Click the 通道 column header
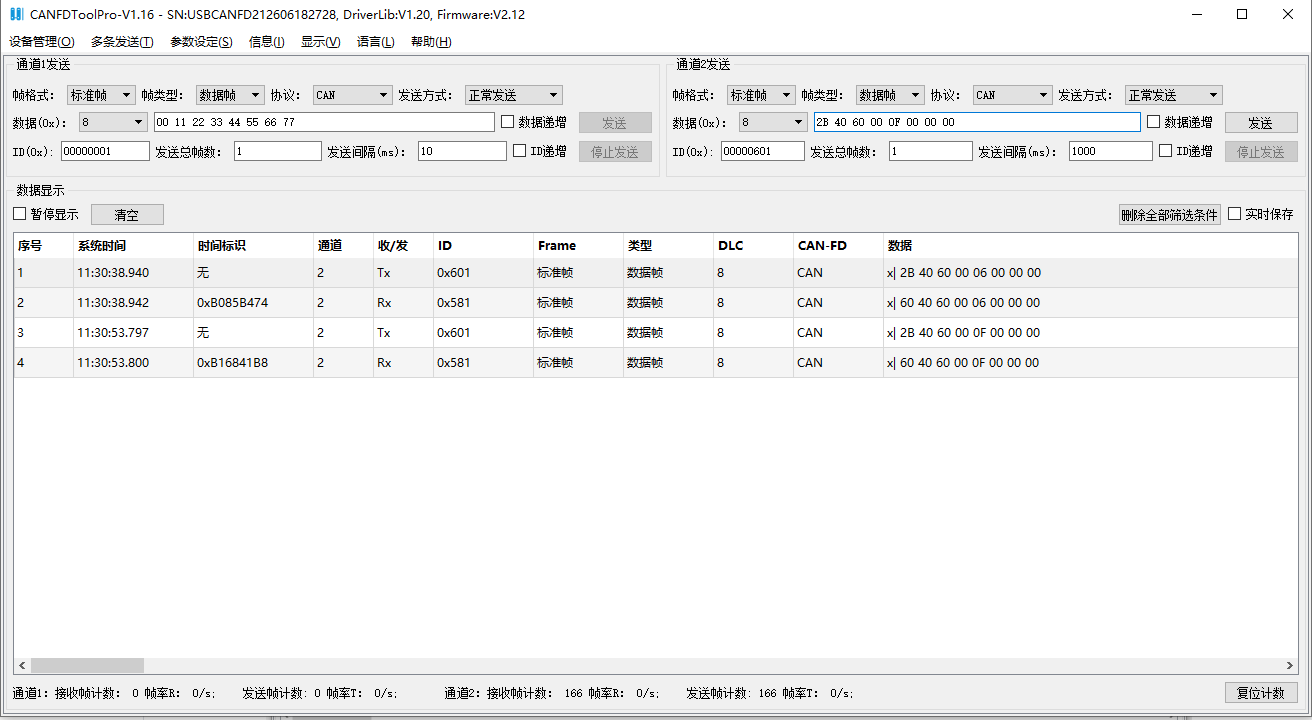The image size is (1312, 720). (344, 245)
